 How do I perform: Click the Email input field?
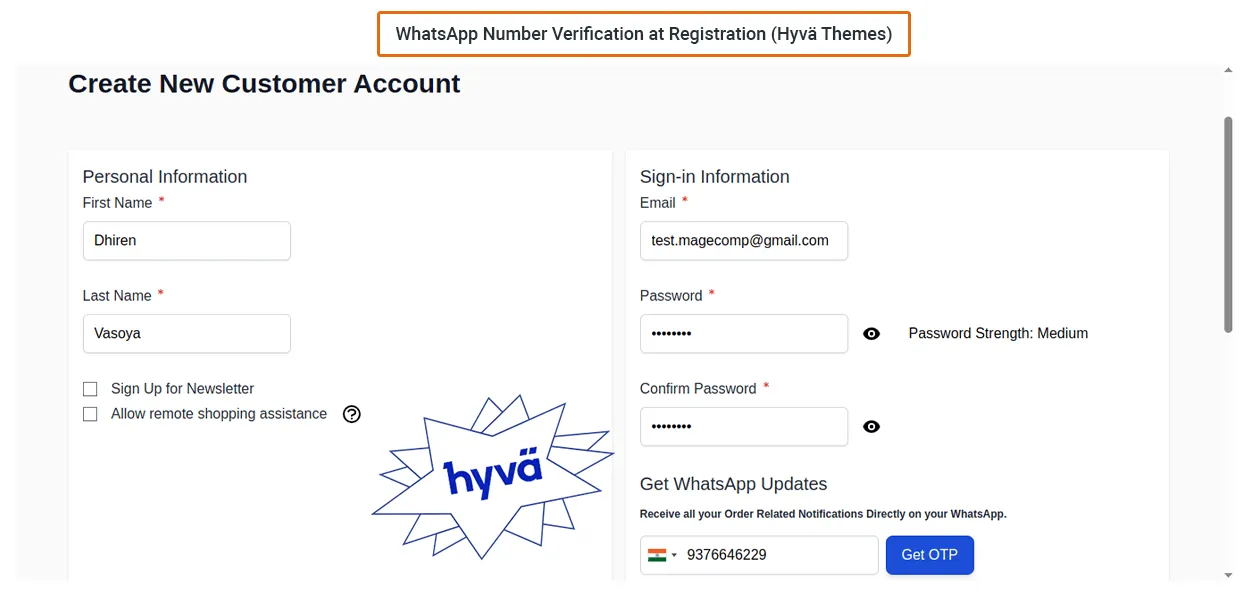pos(743,241)
